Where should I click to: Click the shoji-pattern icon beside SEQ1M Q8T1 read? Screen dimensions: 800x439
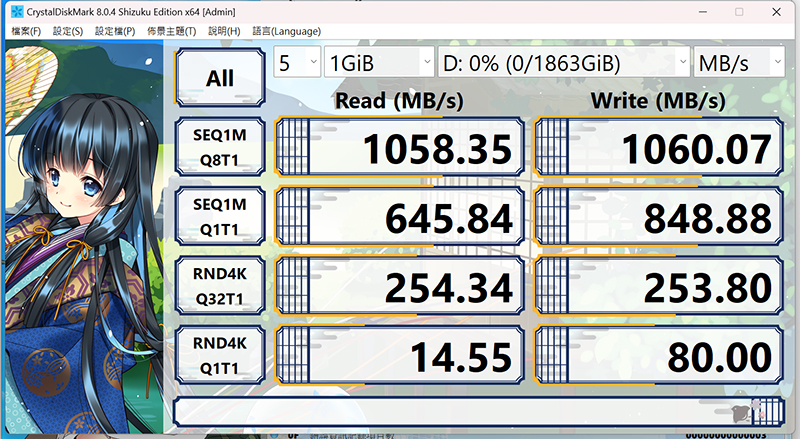pyautogui.click(x=294, y=147)
